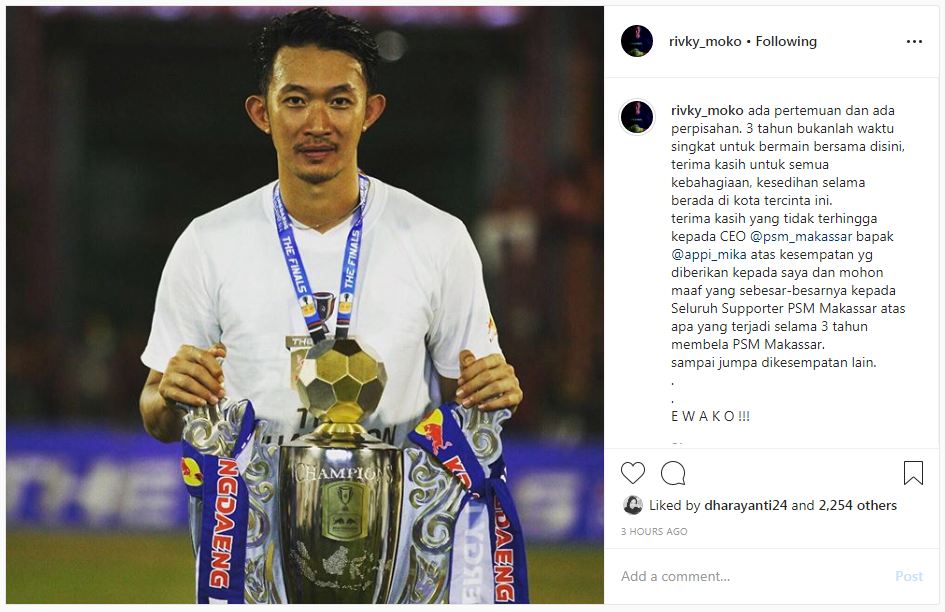Open comments via the speech bubble icon

tap(673, 473)
